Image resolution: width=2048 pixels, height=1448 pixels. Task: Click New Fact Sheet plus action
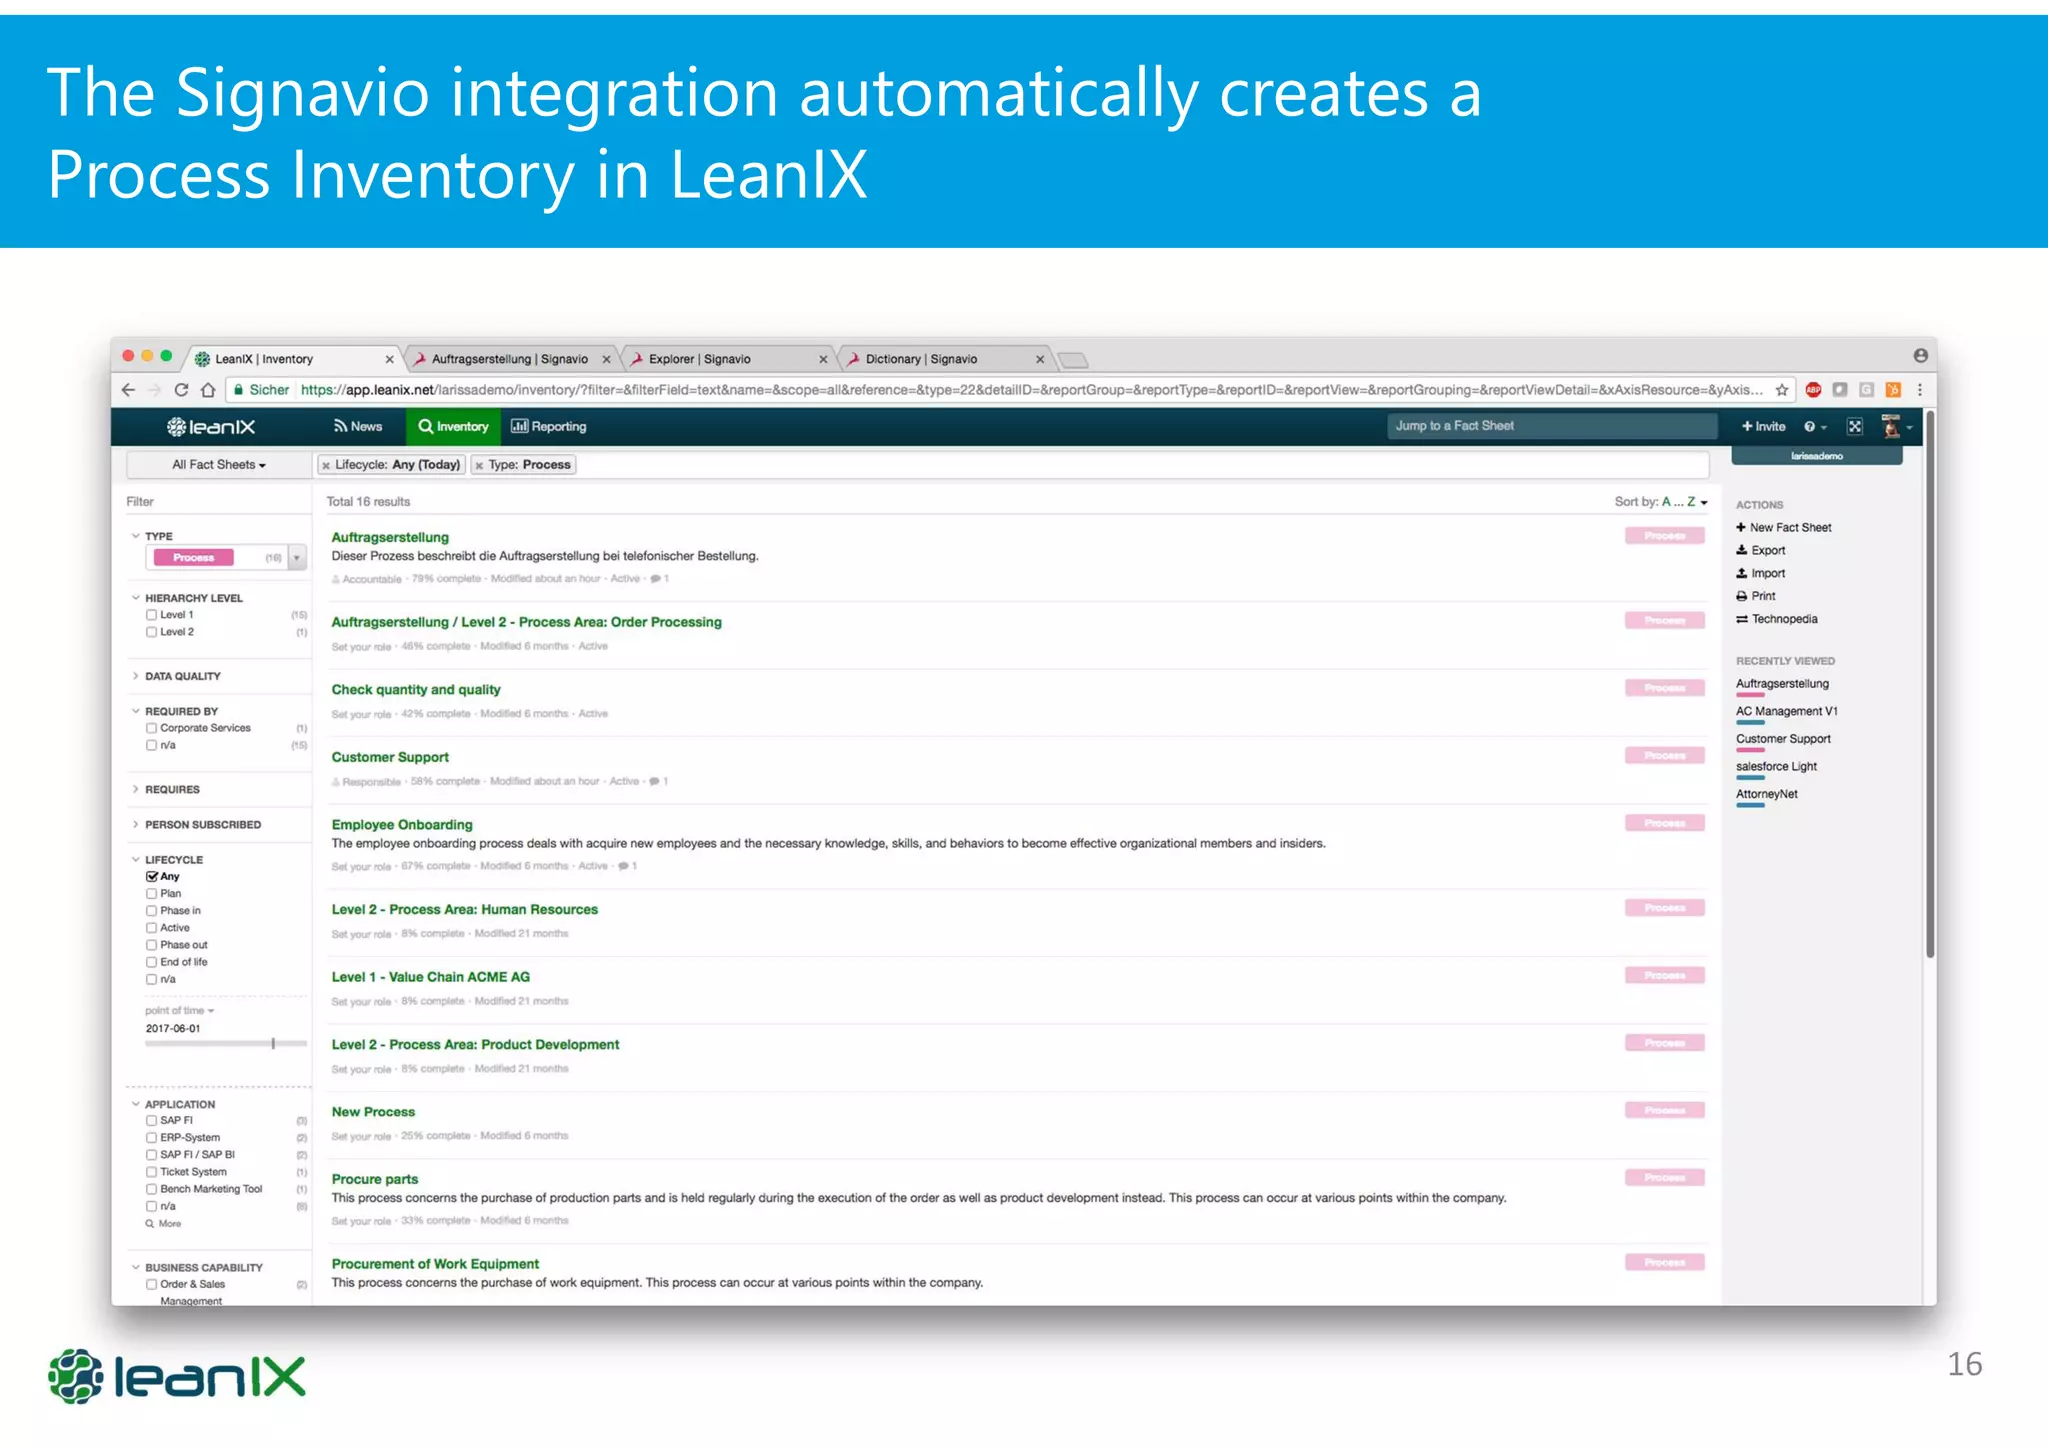[x=1784, y=528]
